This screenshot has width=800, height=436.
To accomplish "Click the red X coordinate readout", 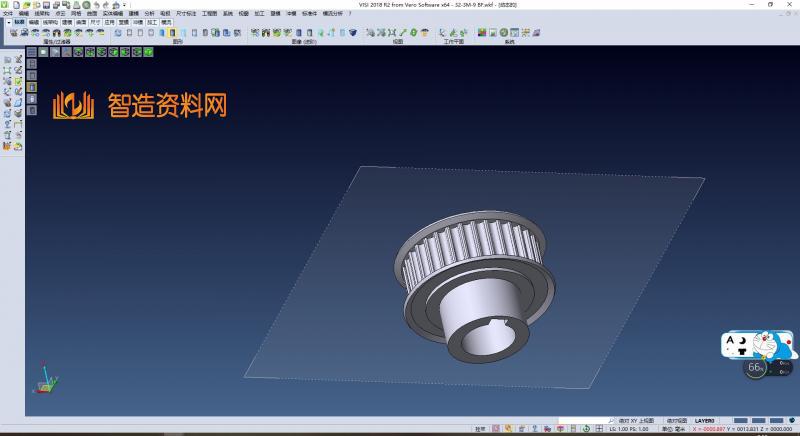I will click(x=708, y=429).
